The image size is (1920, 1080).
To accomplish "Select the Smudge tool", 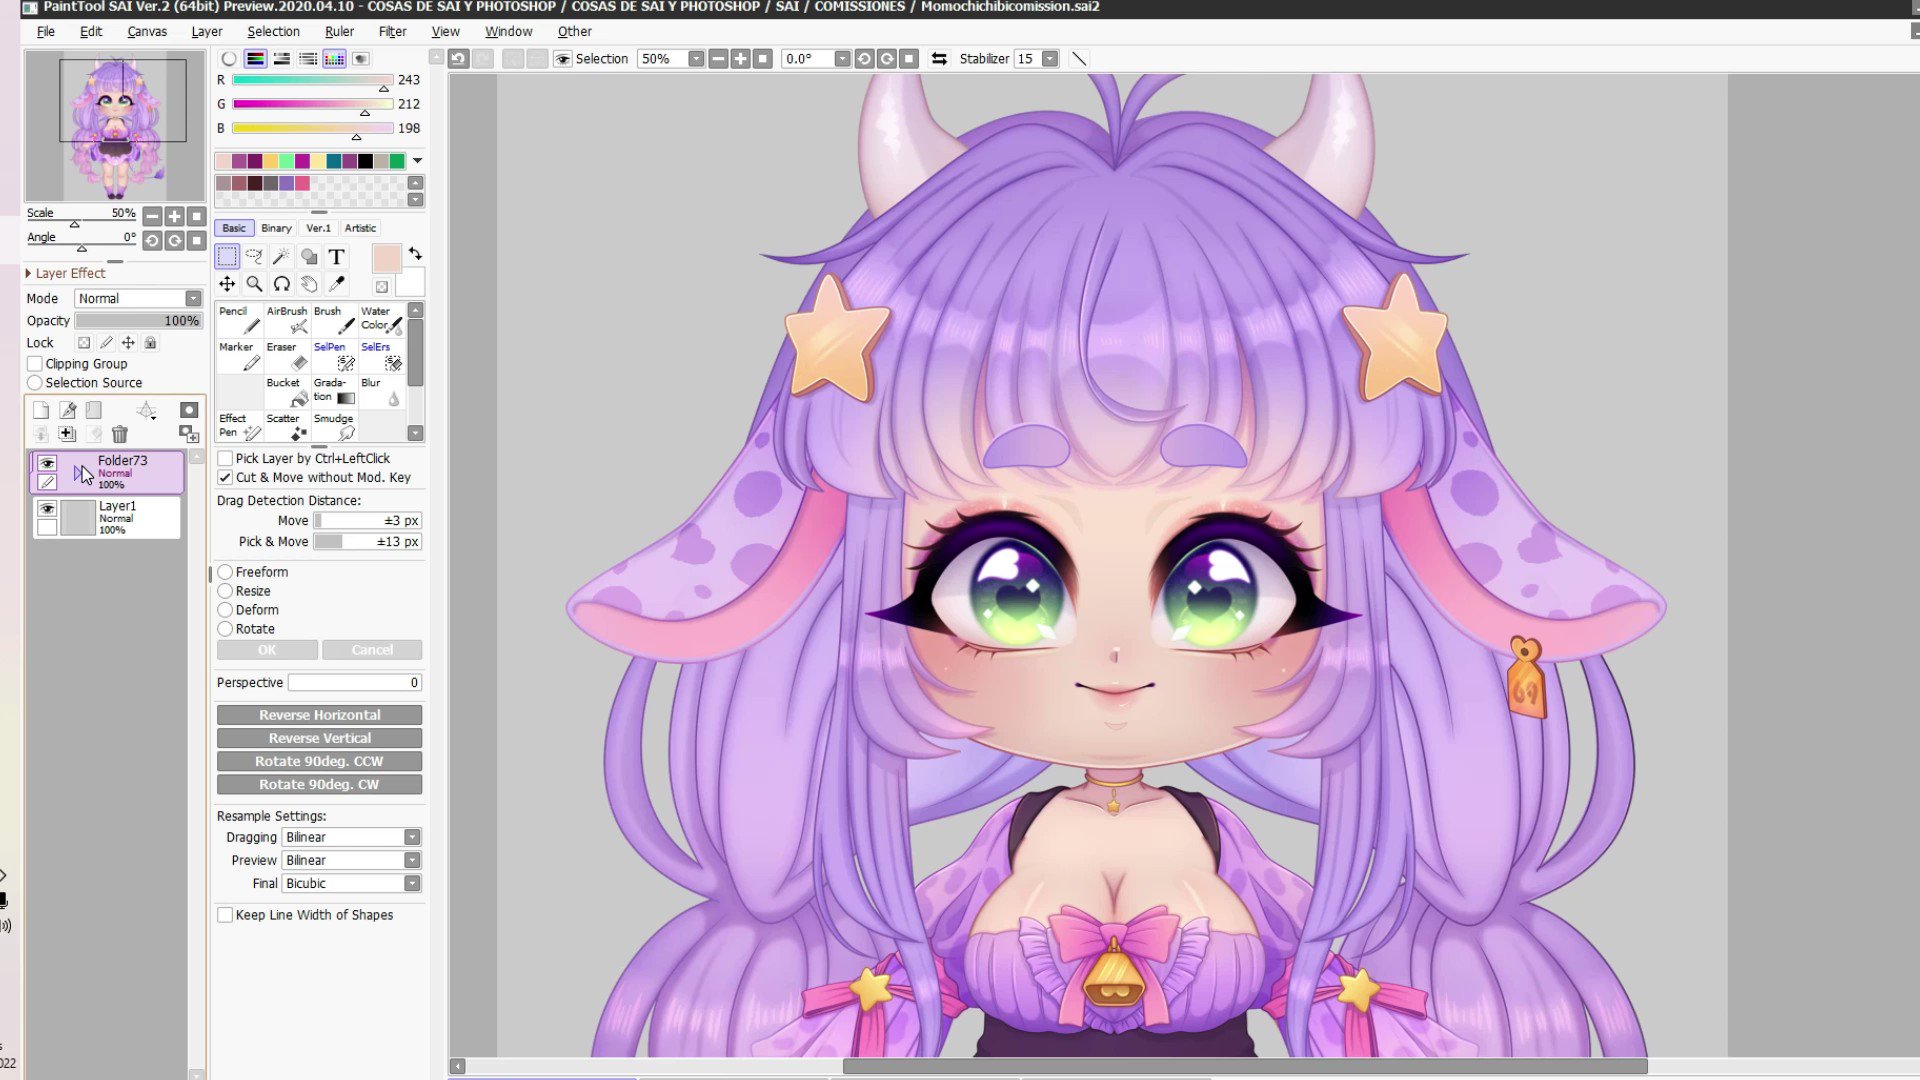I will (333, 427).
